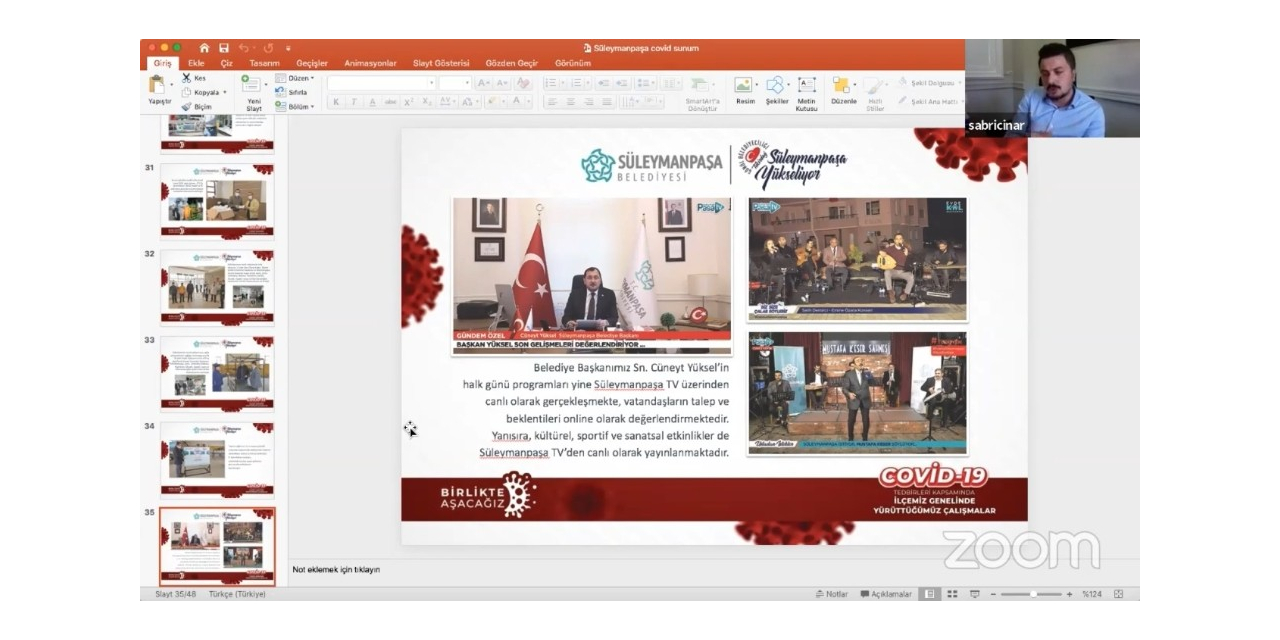The height and width of the screenshot is (640, 1280).
Task: Insert a Metin Kutusu text box
Action: tap(806, 86)
